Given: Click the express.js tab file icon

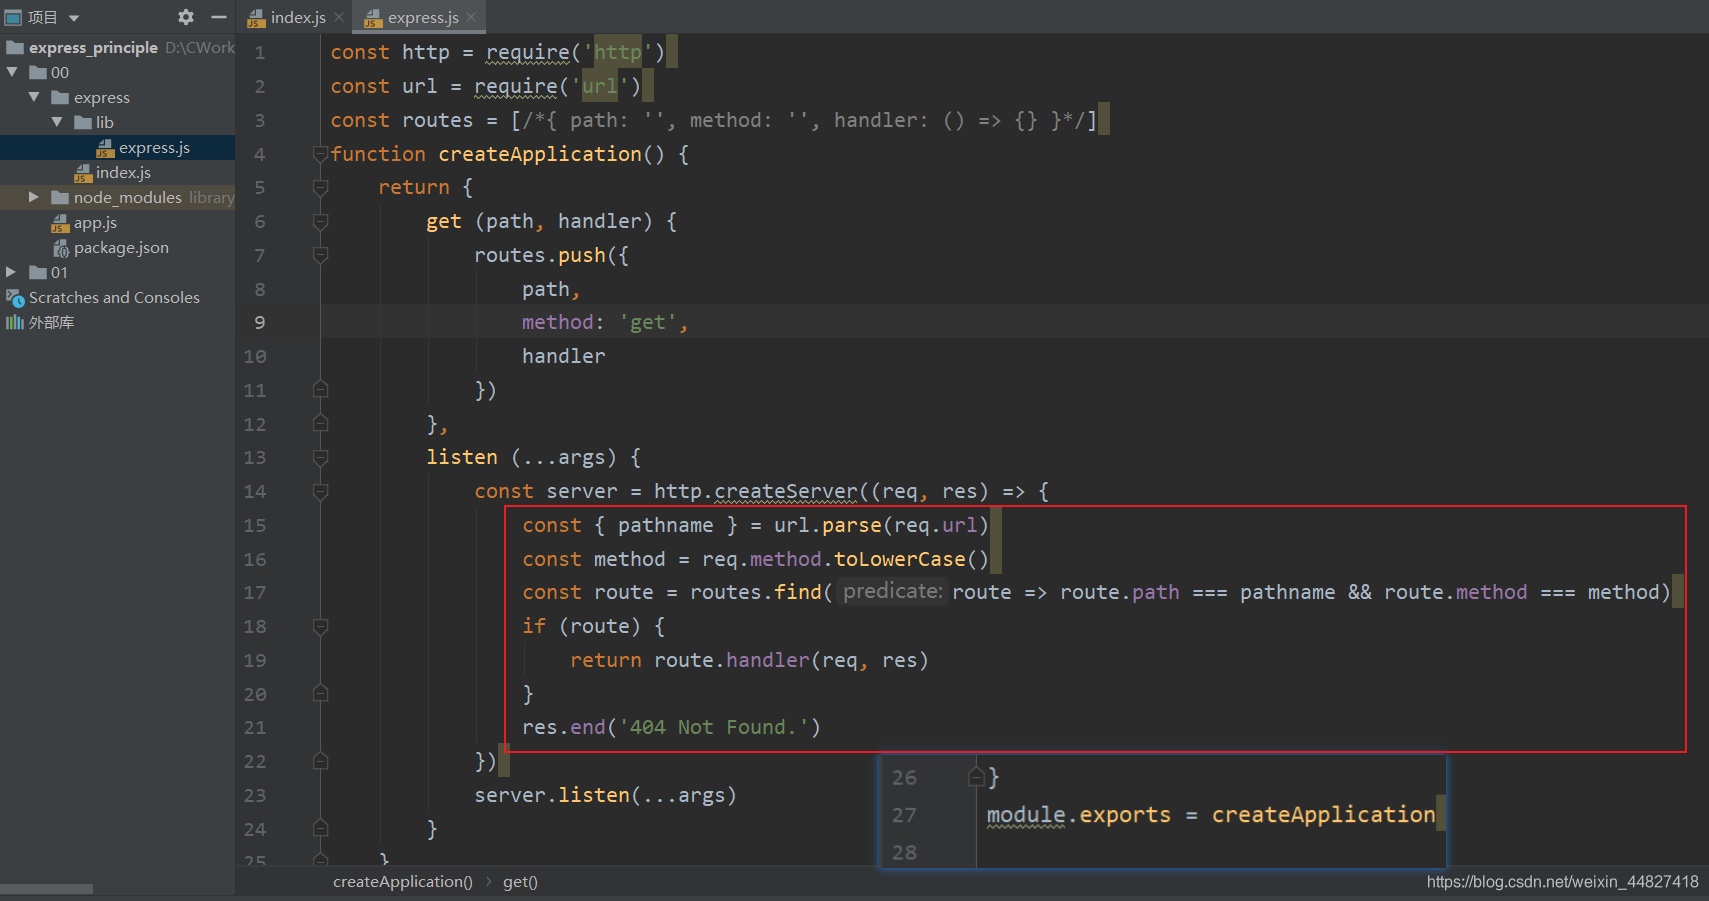Looking at the screenshot, I should tap(373, 18).
